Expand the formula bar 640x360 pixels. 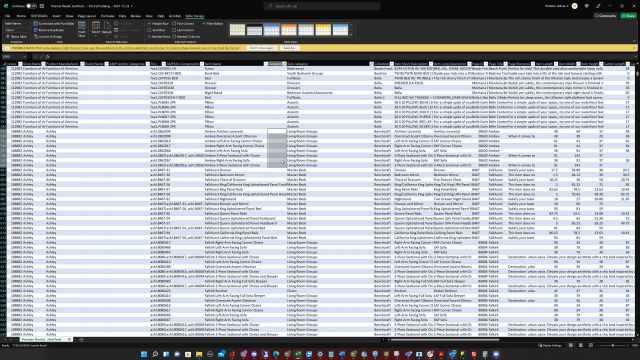(636, 56)
